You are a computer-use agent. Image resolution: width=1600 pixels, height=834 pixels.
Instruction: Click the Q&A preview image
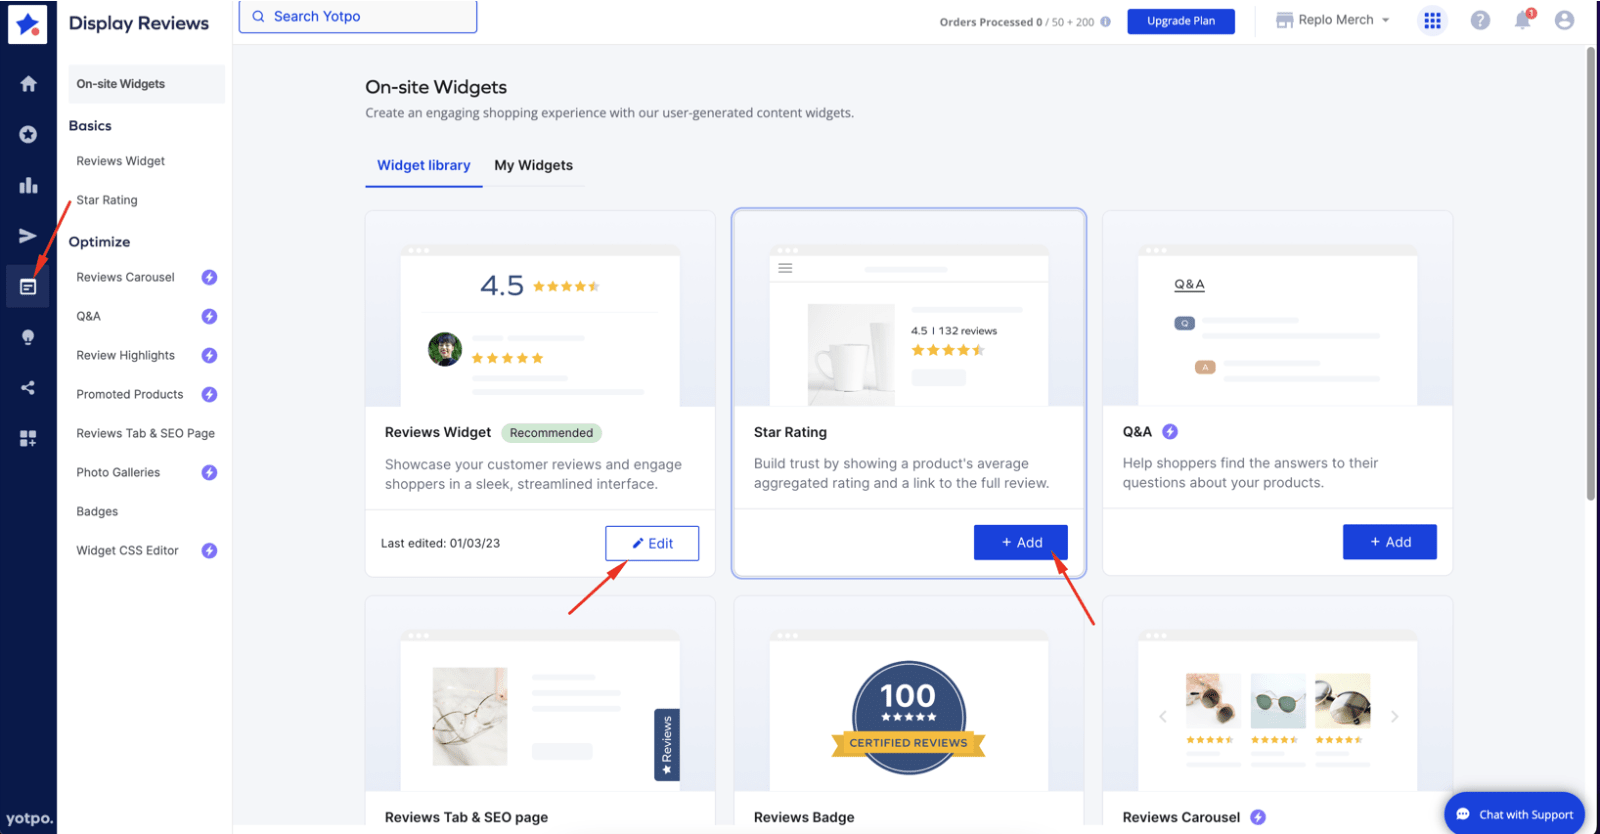1277,310
